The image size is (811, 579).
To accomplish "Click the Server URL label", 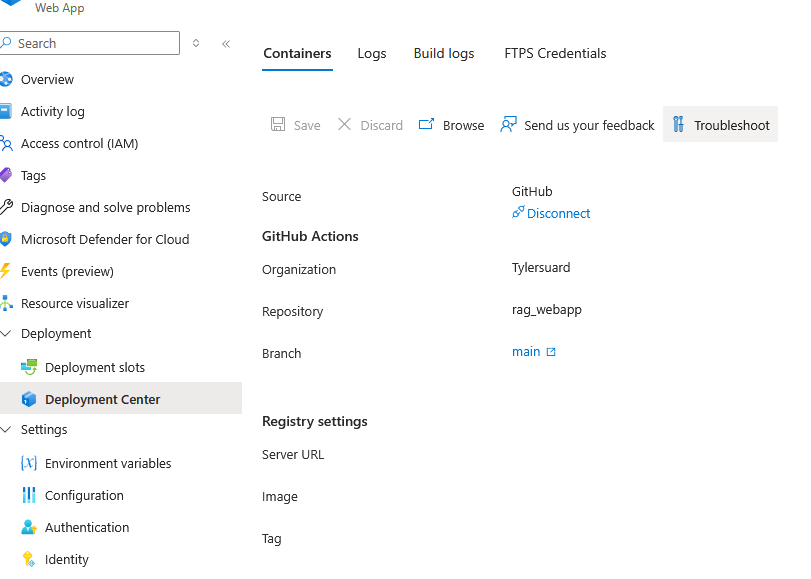I will click(293, 454).
